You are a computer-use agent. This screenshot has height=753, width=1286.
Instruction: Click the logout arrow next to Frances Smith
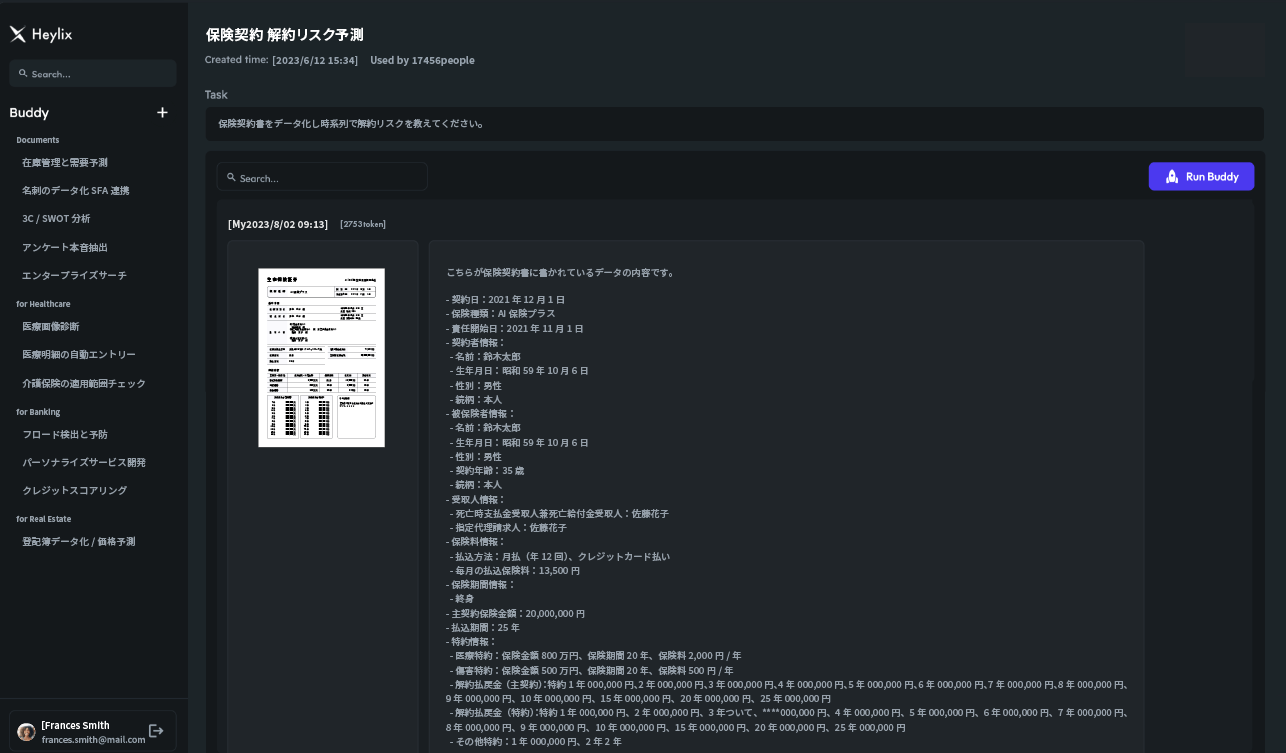(157, 731)
